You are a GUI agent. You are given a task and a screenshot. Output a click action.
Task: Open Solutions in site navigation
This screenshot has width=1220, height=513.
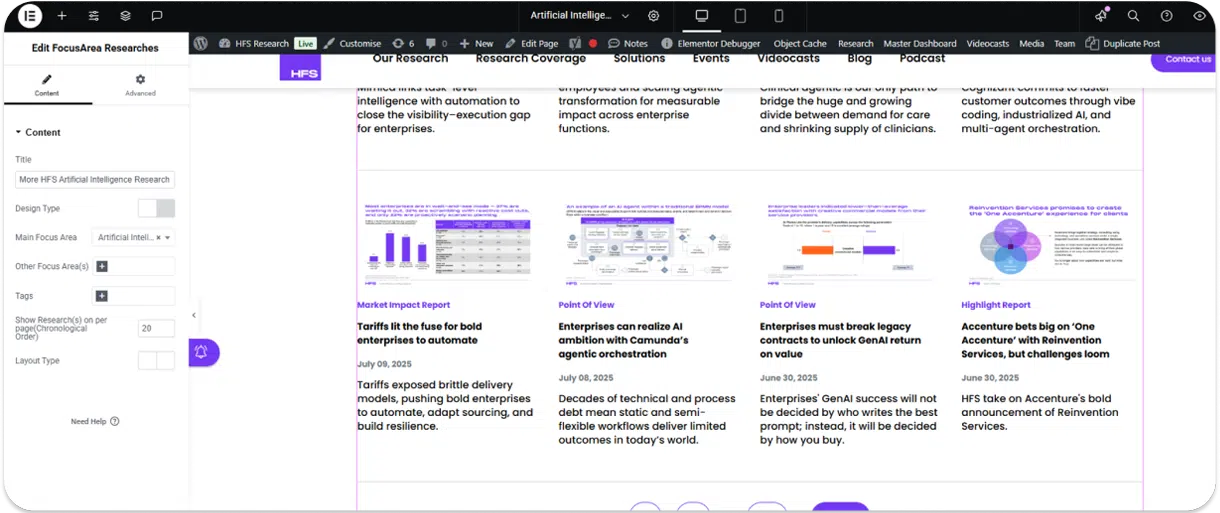[x=639, y=59]
